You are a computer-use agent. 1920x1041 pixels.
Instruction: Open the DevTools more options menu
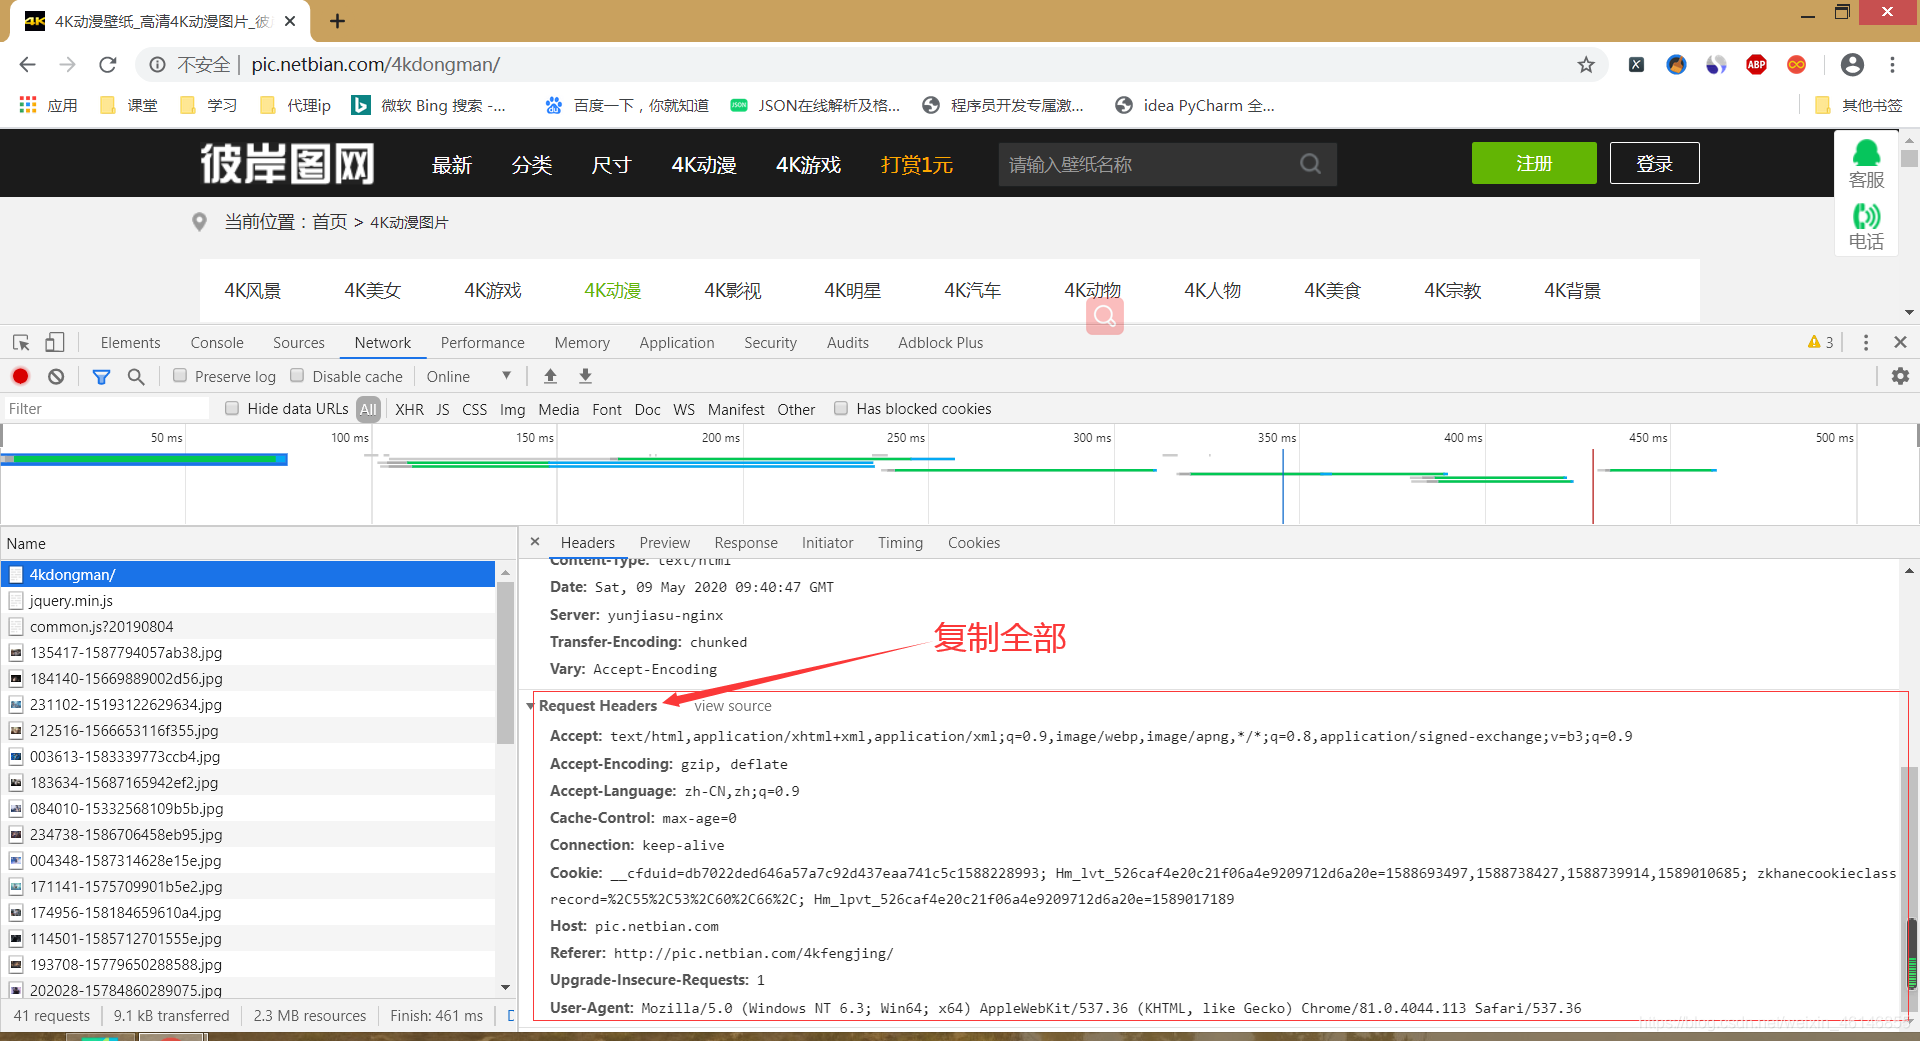point(1865,342)
